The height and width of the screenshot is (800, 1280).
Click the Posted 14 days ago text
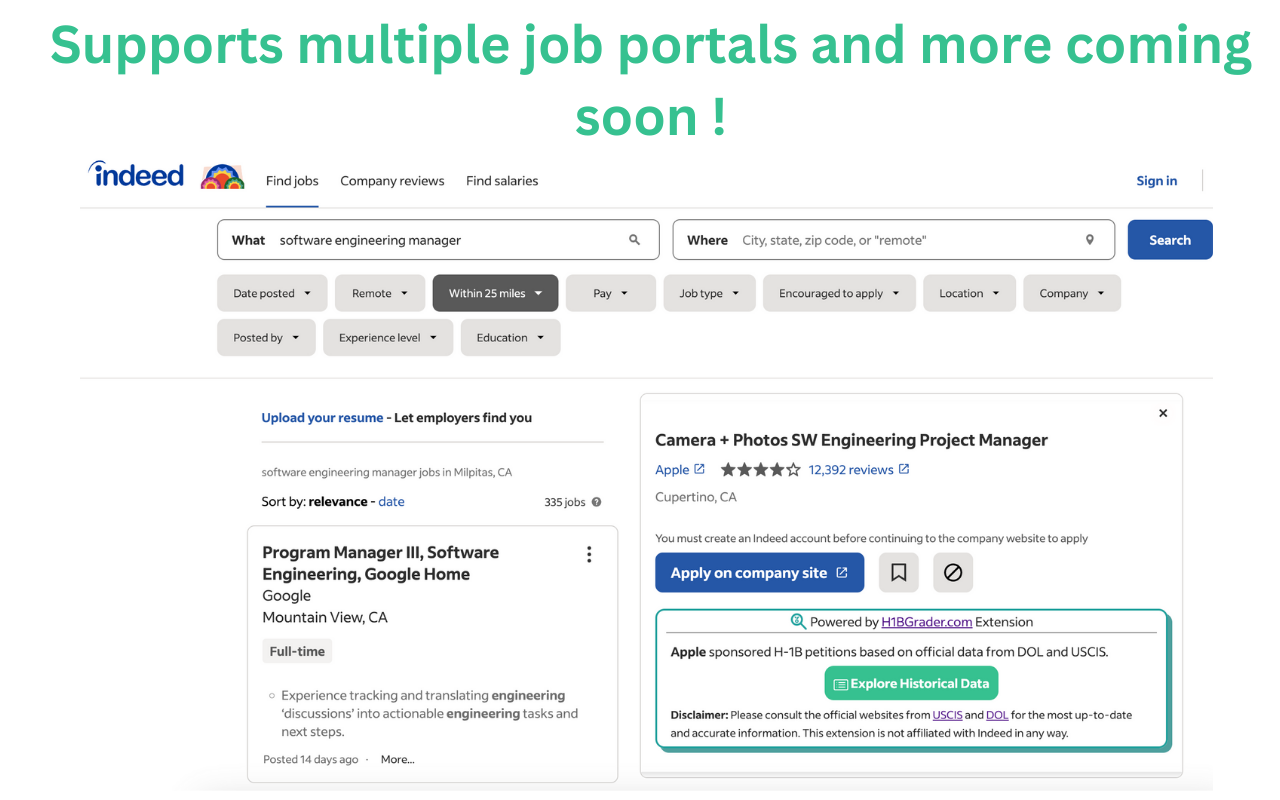point(311,760)
